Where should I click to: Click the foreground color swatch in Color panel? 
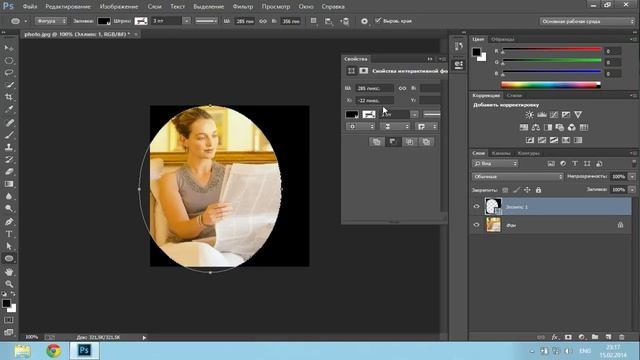click(476, 52)
